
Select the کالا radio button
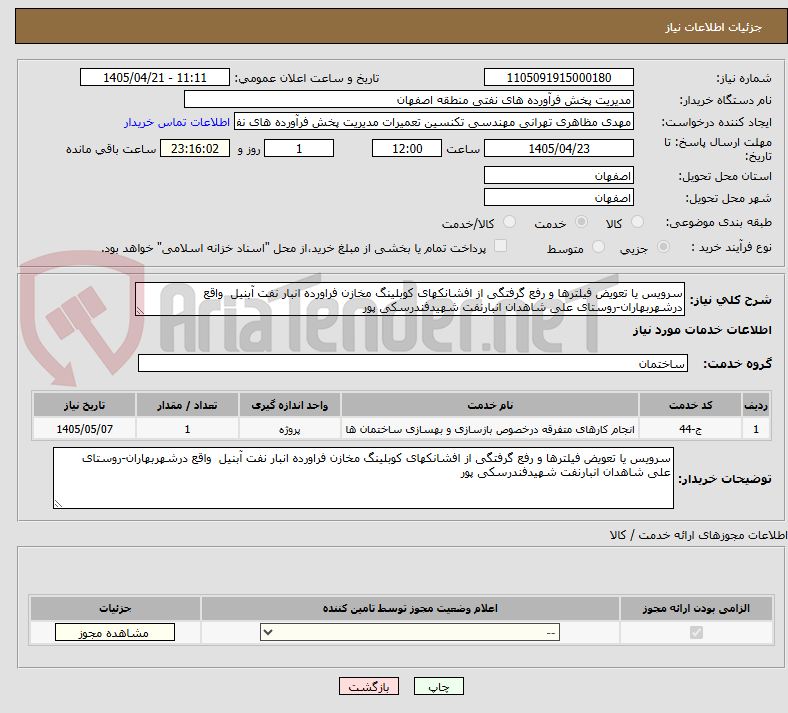click(637, 222)
